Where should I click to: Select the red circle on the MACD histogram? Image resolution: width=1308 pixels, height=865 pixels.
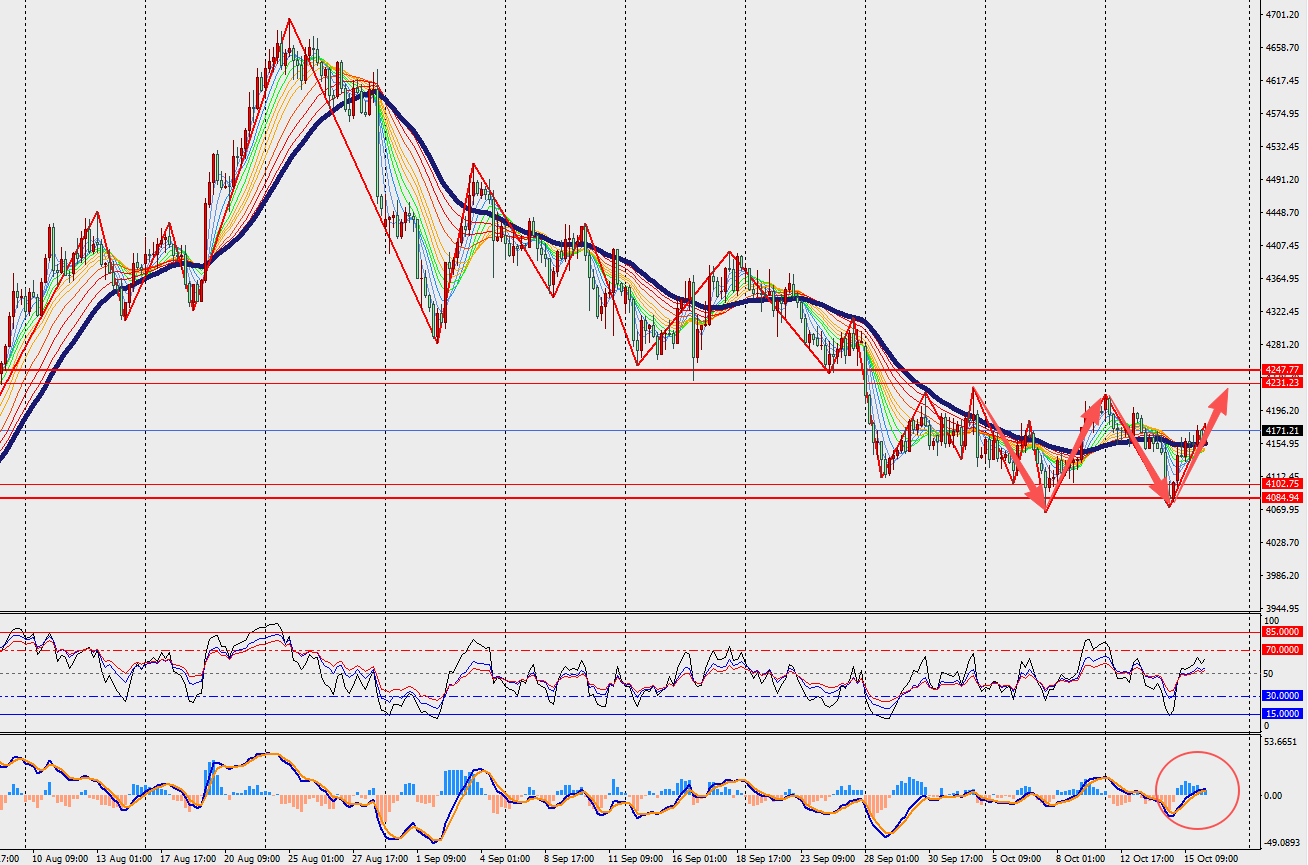point(1197,789)
